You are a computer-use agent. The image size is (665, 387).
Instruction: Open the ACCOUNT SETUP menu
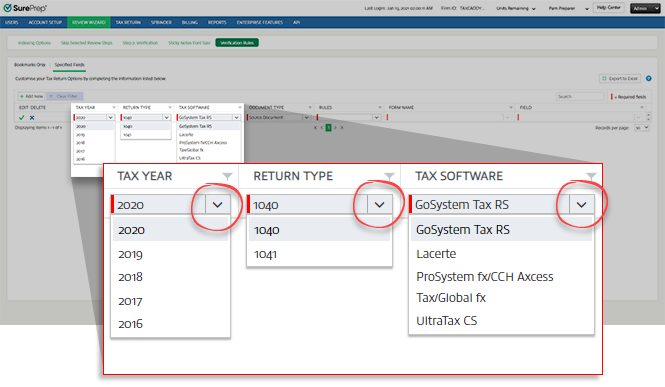point(45,22)
